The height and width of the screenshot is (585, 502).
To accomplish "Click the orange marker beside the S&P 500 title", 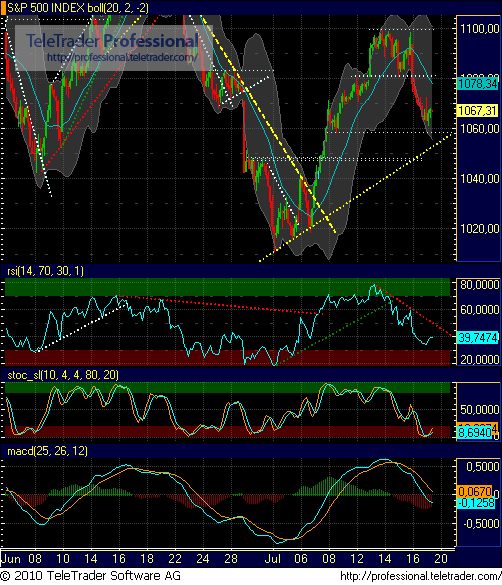I will [x=3, y=8].
